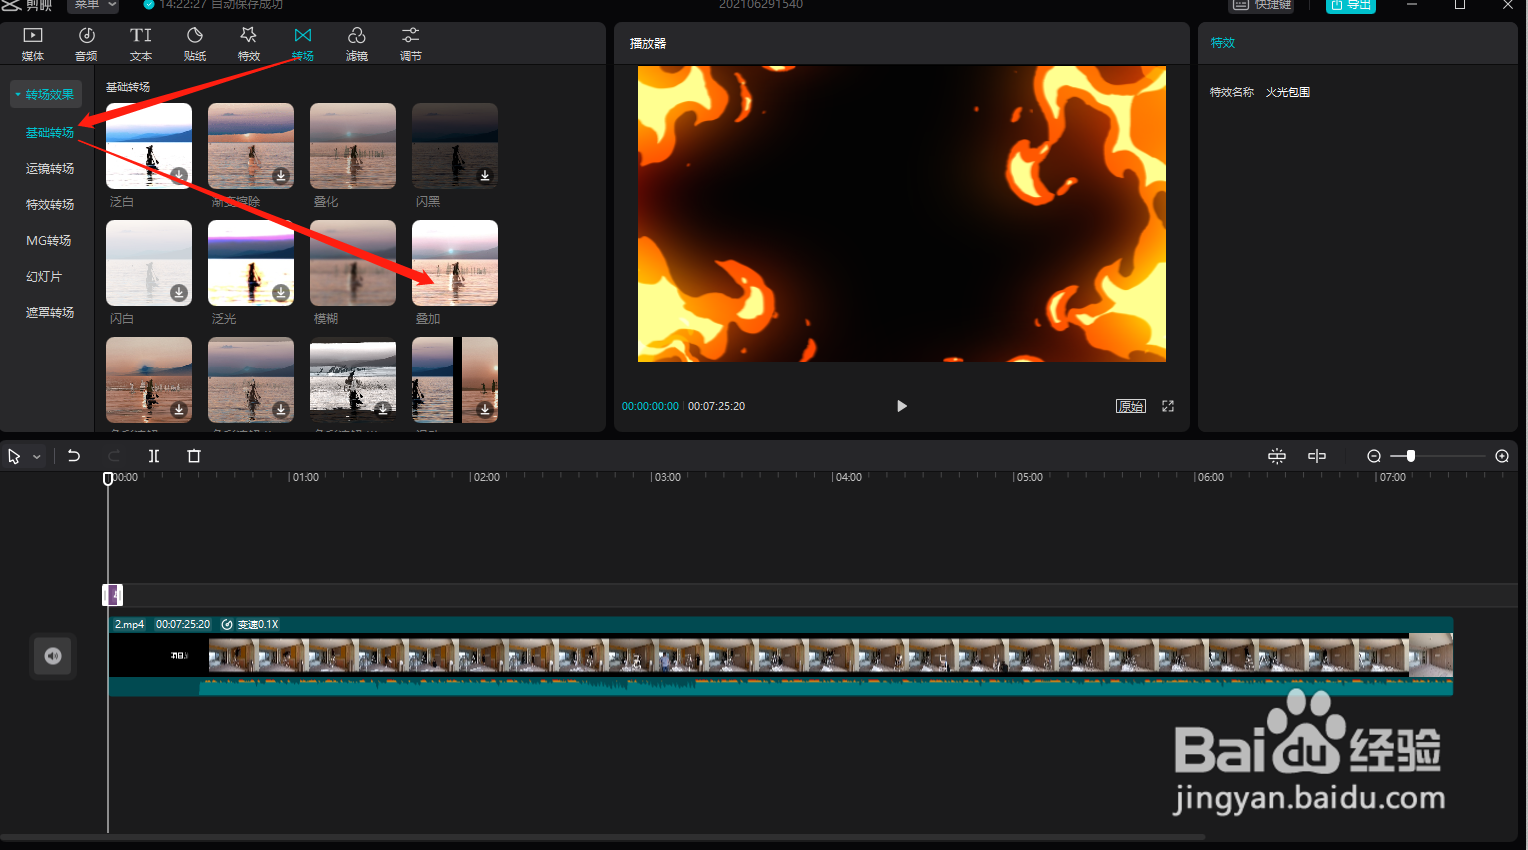Click the 火光包围 effect name

[1288, 92]
